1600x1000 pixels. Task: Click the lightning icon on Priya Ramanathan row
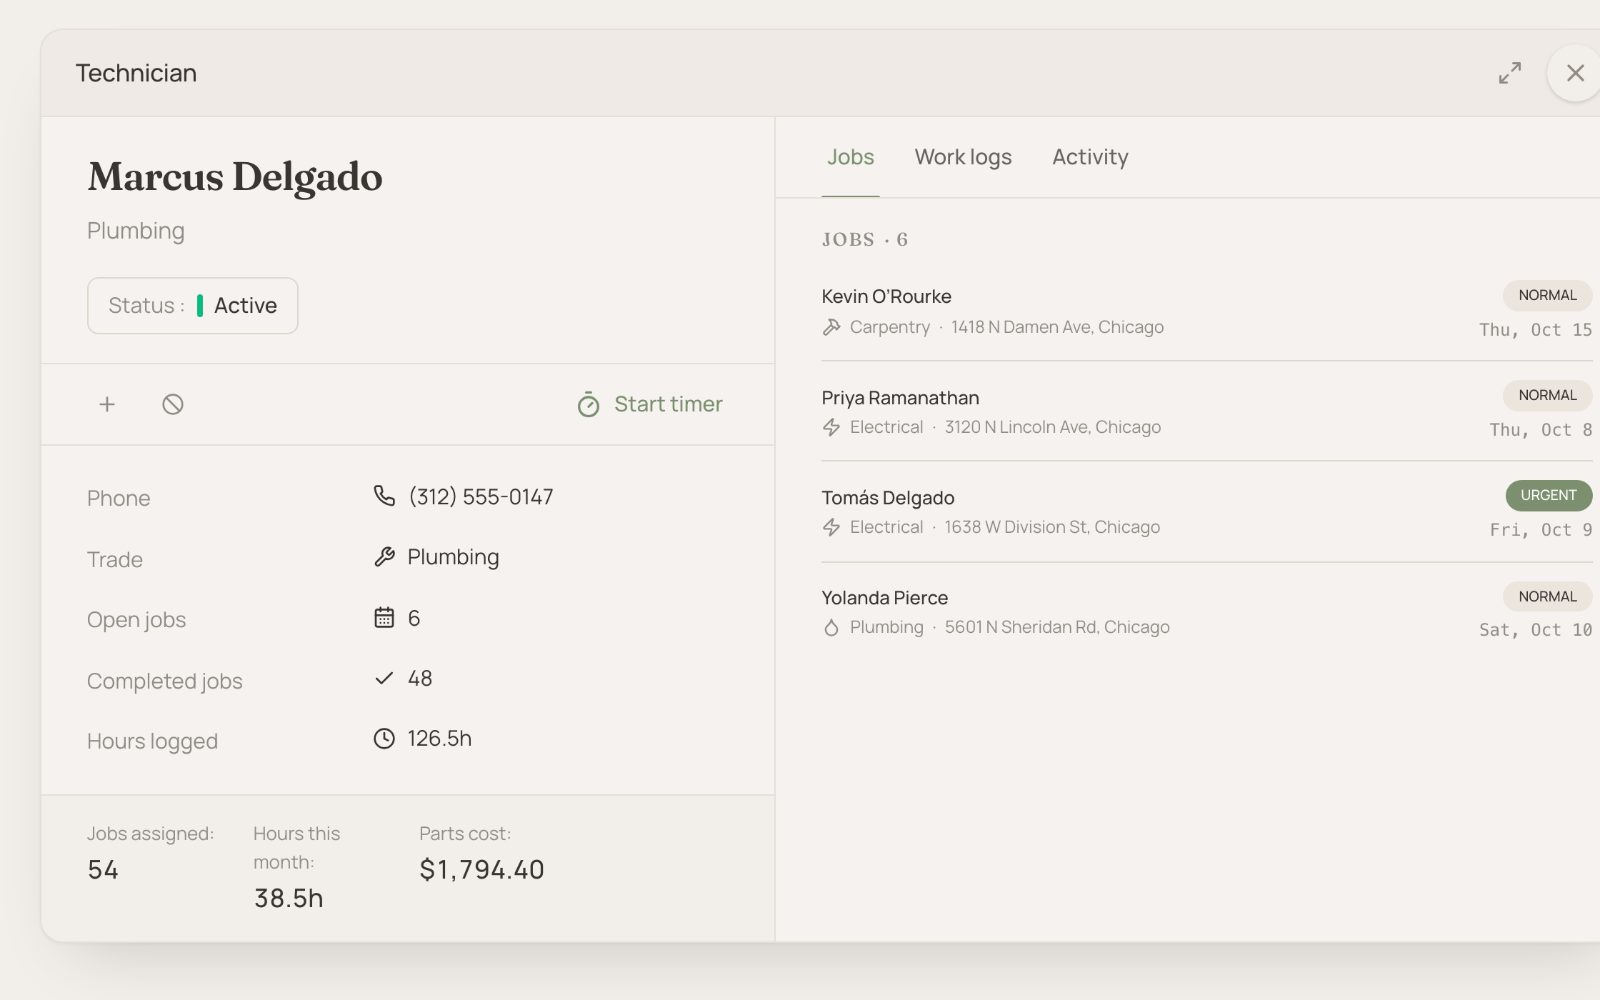831,427
